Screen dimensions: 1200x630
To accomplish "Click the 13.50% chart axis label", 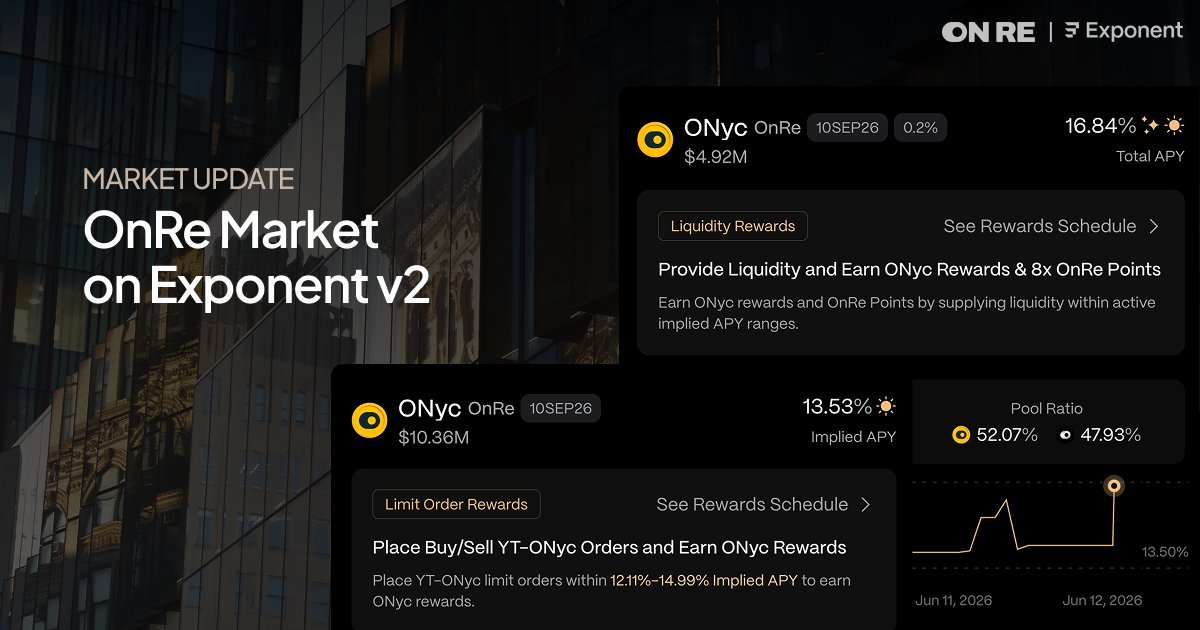I will 1165,552.
